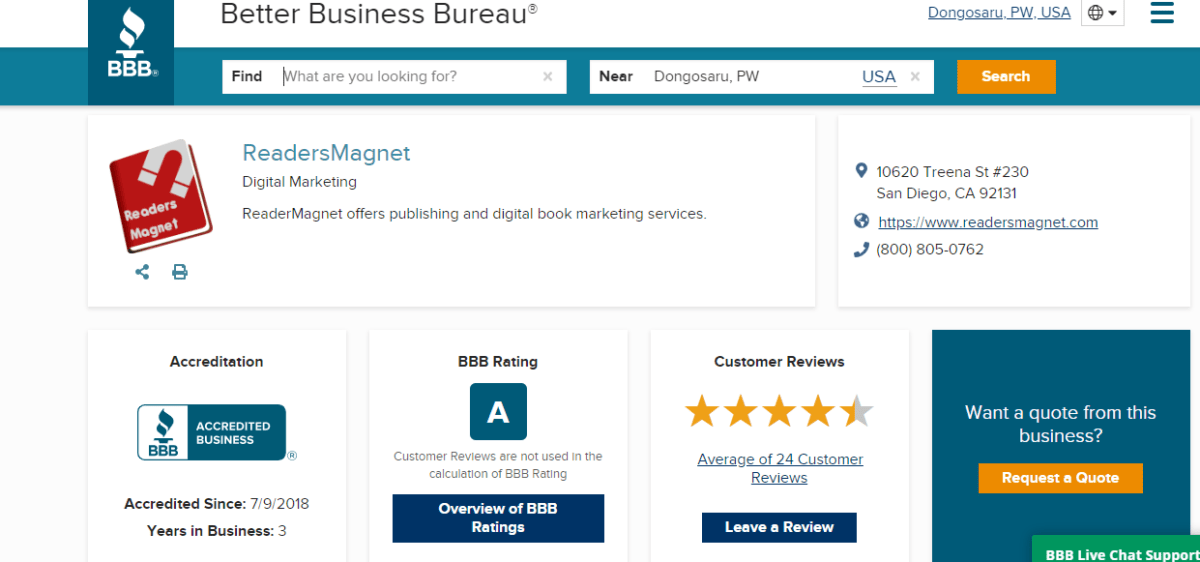The height and width of the screenshot is (562, 1200).
Task: Click the website globe icon
Action: [862, 222]
